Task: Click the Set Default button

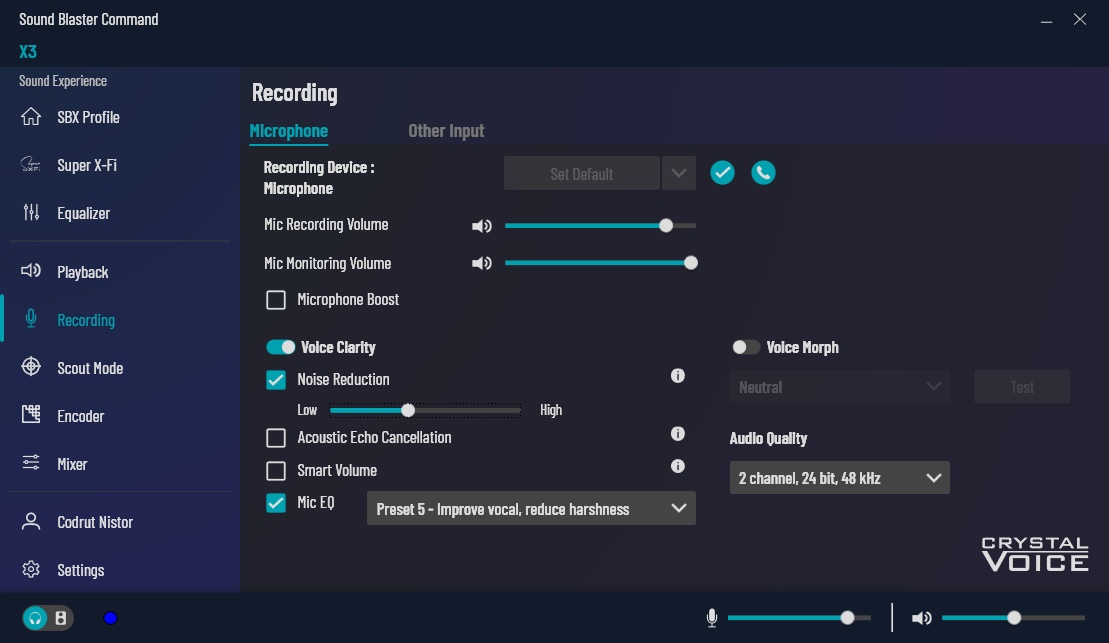Action: pos(581,173)
